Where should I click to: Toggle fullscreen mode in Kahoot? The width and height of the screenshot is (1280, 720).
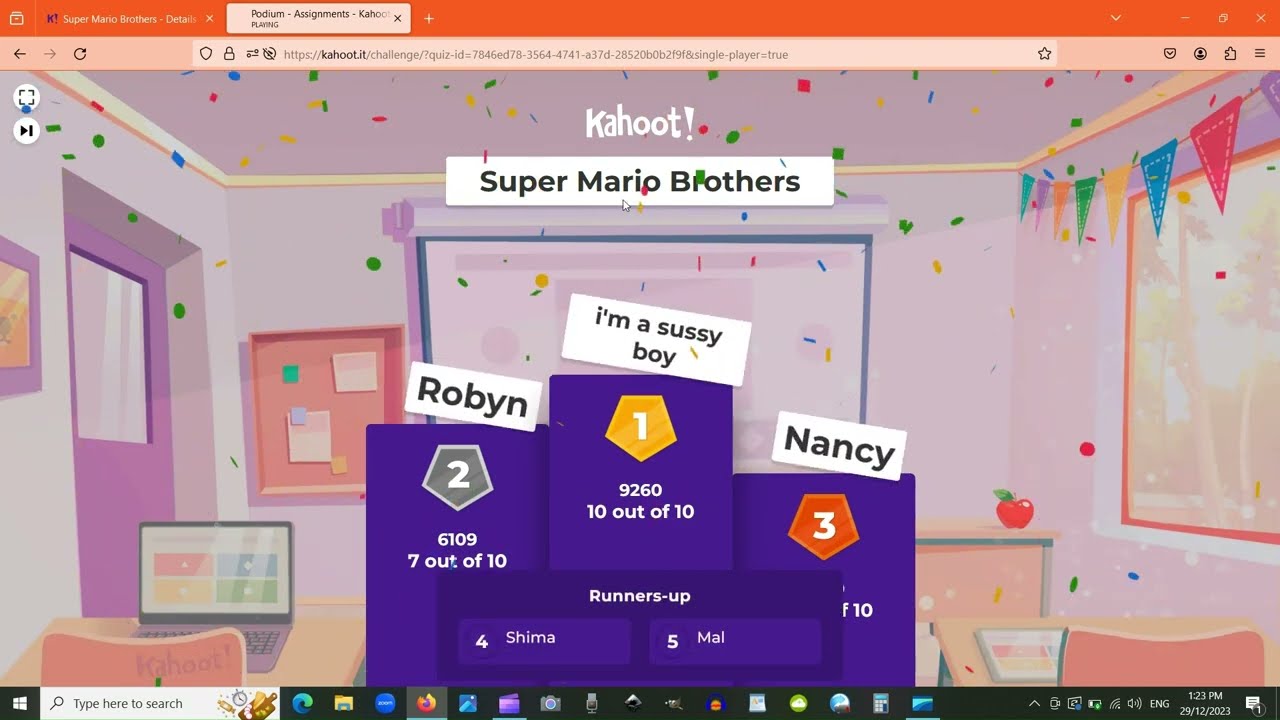tap(27, 97)
